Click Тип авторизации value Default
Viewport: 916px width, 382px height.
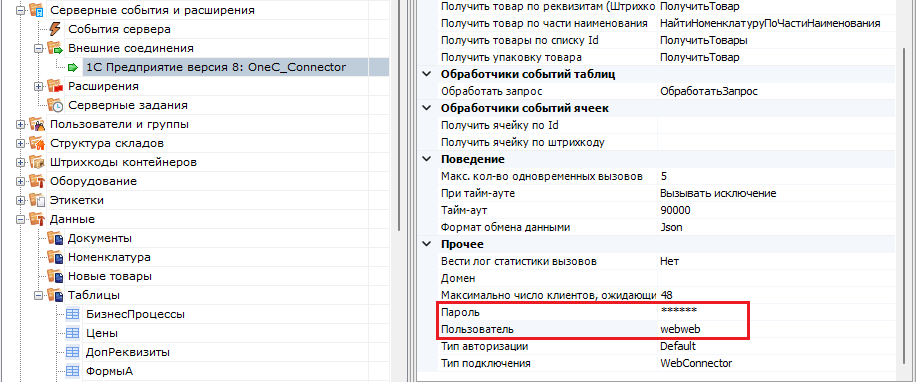pyautogui.click(x=678, y=346)
